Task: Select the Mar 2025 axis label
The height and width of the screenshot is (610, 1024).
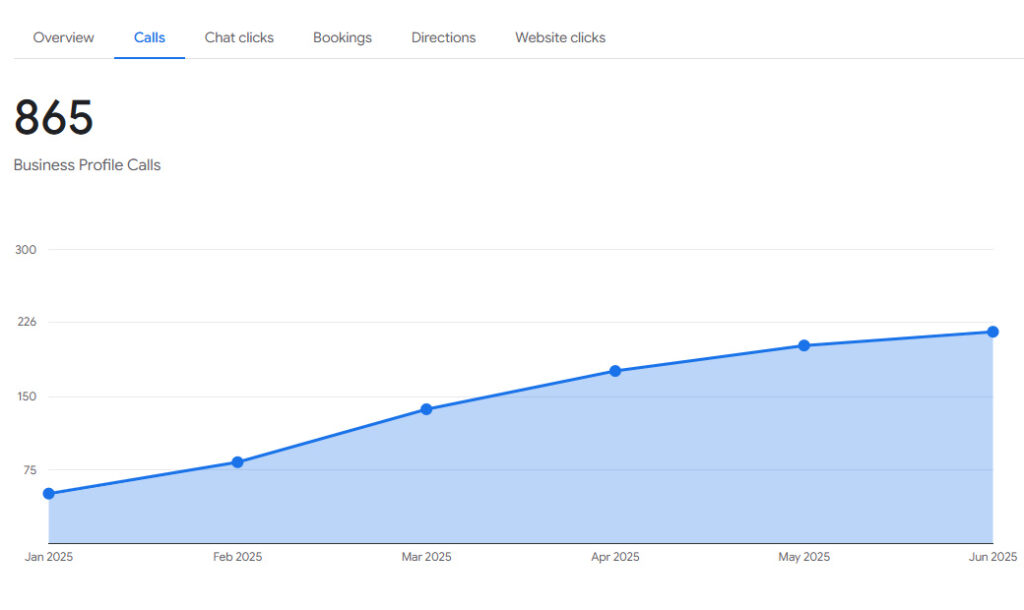Action: coord(427,557)
